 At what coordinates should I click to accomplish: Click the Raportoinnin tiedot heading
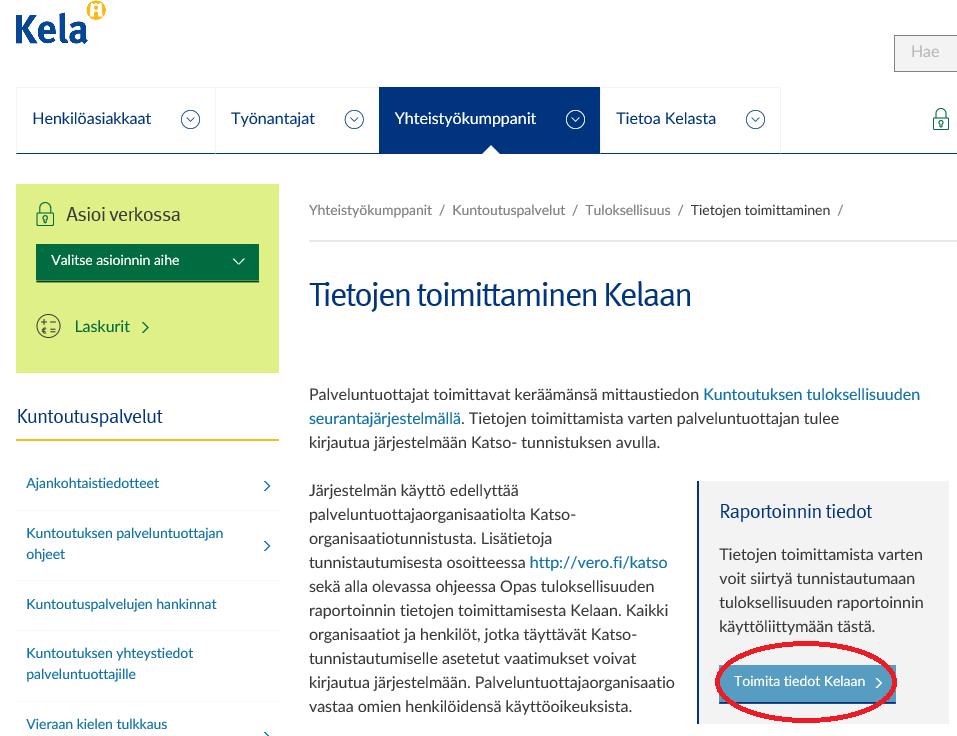pos(795,511)
